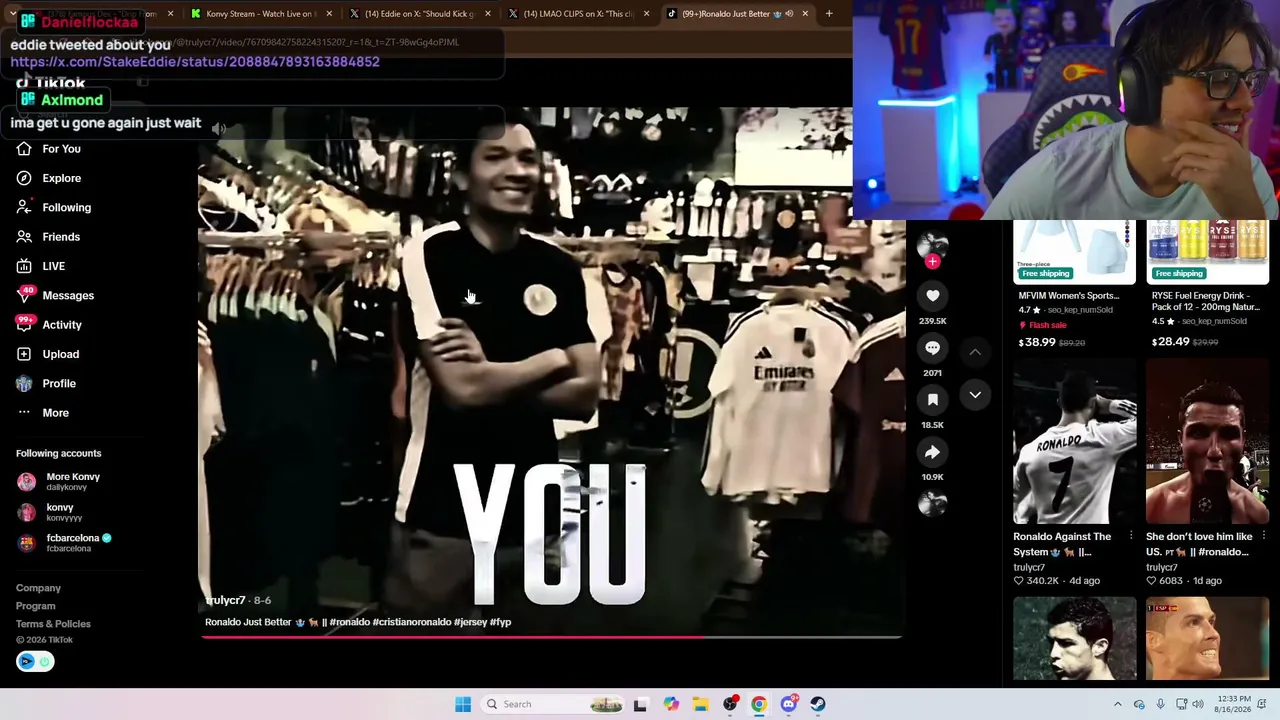Screen dimensions: 1280x720
Task: Open Messages in the sidebar
Action: [x=68, y=295]
